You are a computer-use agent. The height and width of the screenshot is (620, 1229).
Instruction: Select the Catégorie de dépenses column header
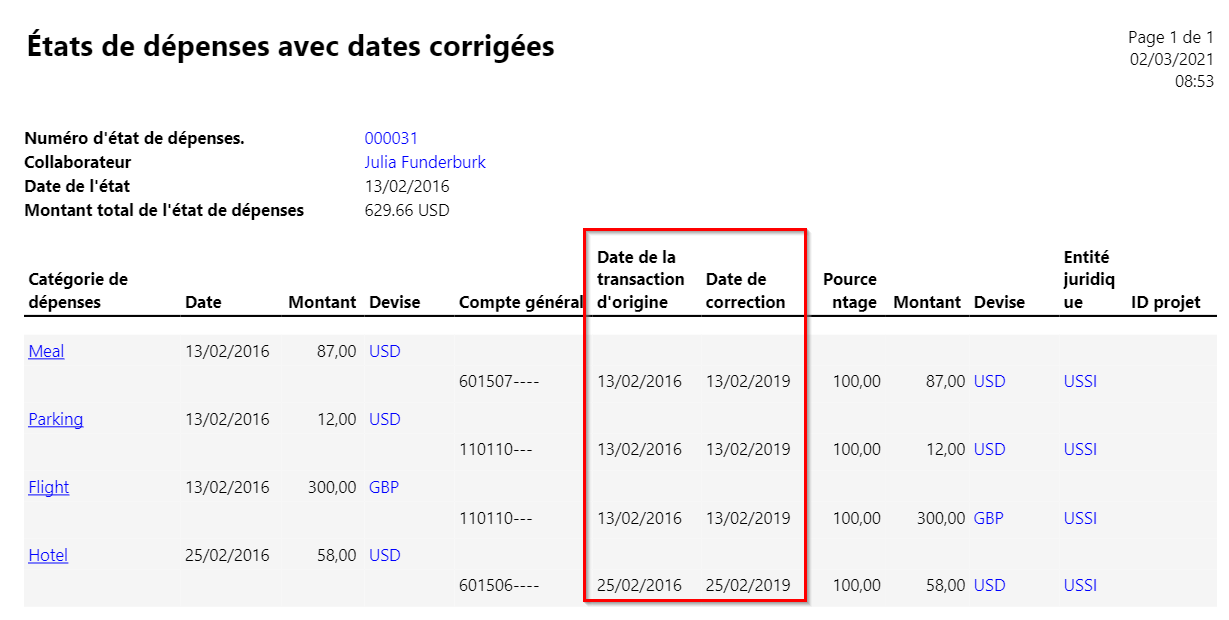click(x=78, y=290)
